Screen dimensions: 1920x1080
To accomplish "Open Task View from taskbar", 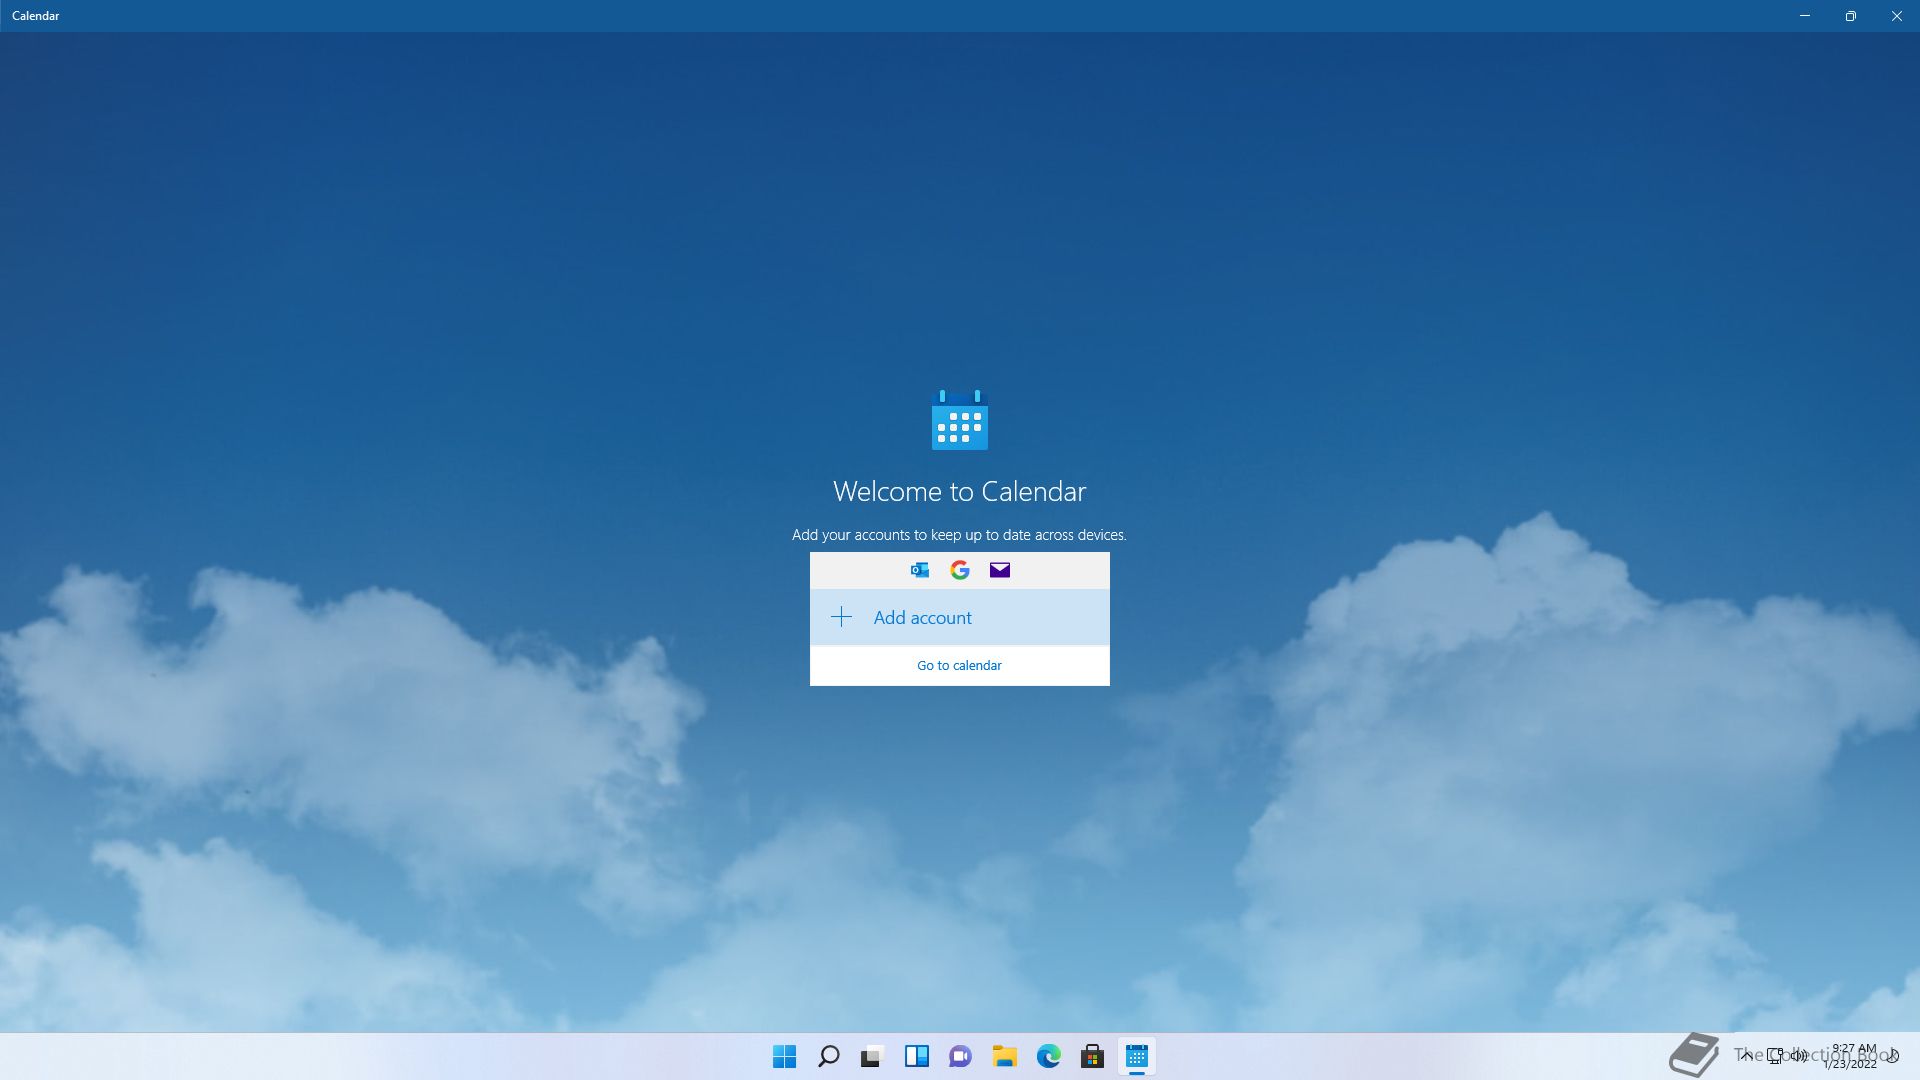I will click(x=873, y=1056).
